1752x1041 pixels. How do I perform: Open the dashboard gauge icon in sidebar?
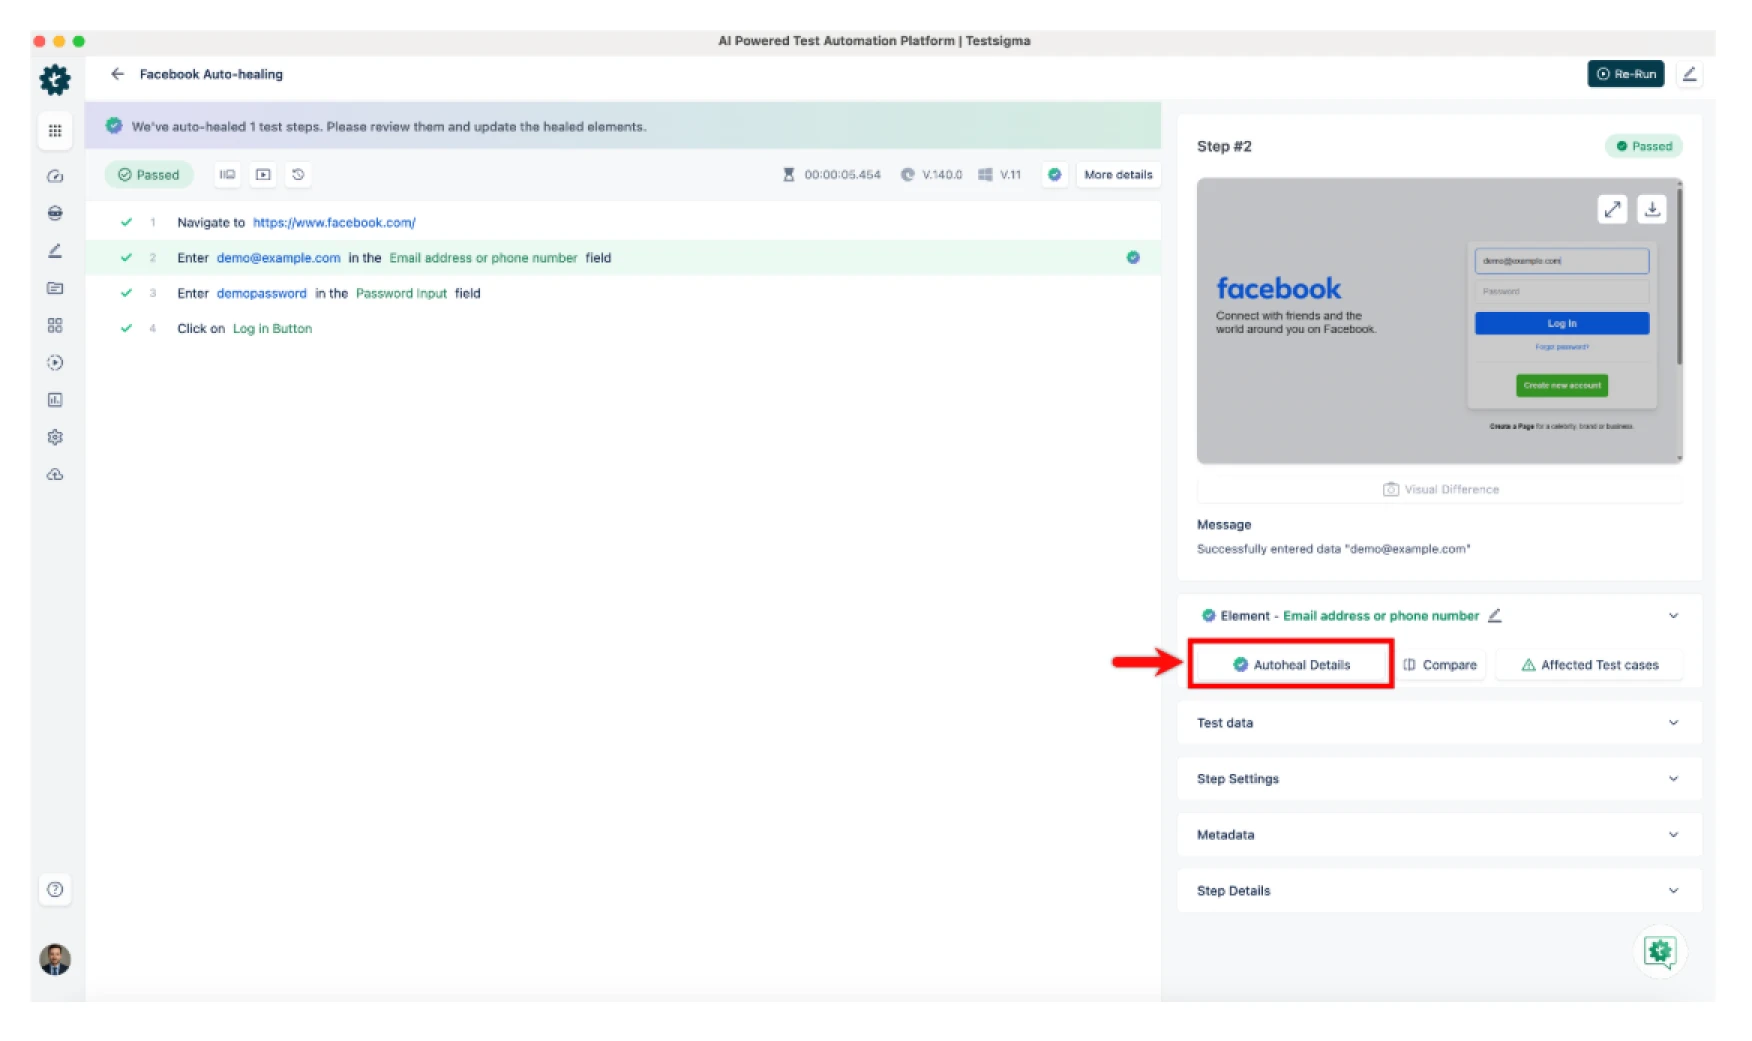tap(55, 176)
